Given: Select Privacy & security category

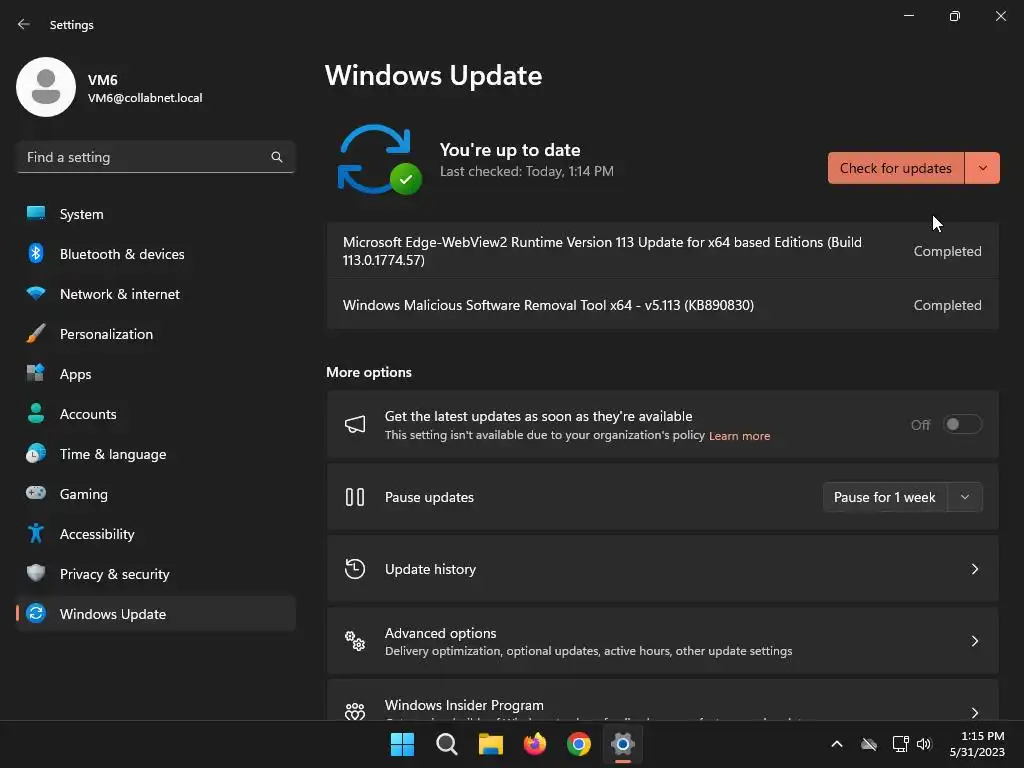Looking at the screenshot, I should (x=156, y=574).
